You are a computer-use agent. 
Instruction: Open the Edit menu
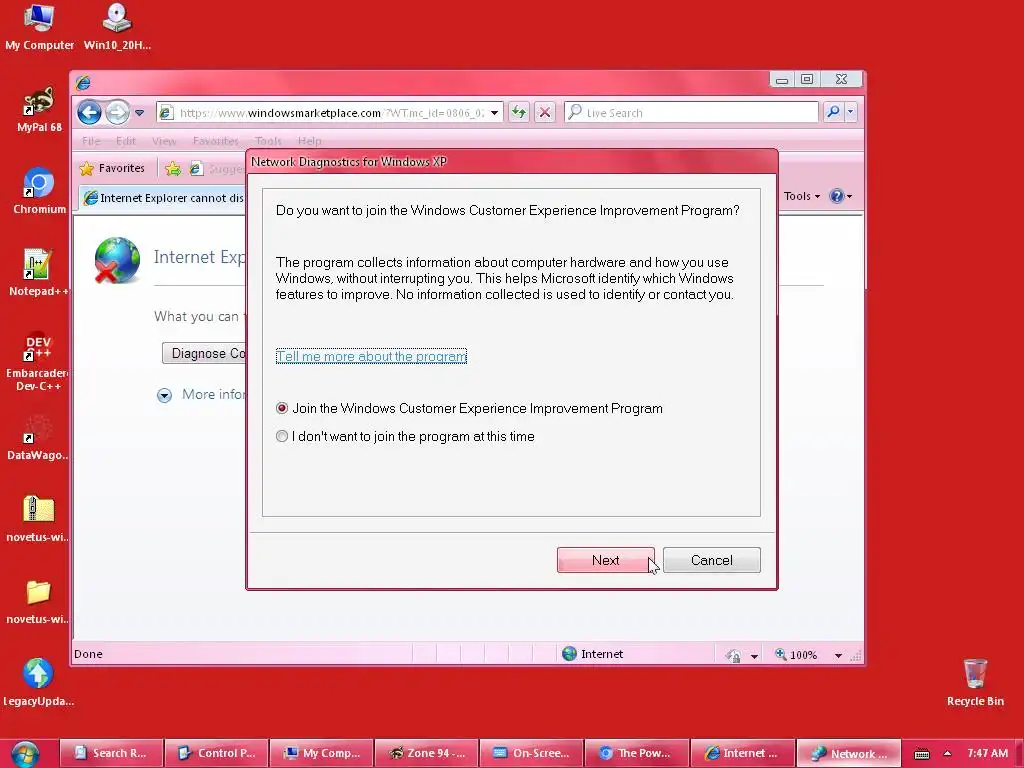coord(125,141)
